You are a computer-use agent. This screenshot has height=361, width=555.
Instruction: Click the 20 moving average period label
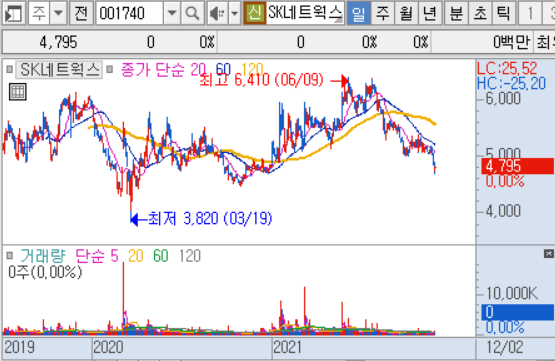click(198, 70)
